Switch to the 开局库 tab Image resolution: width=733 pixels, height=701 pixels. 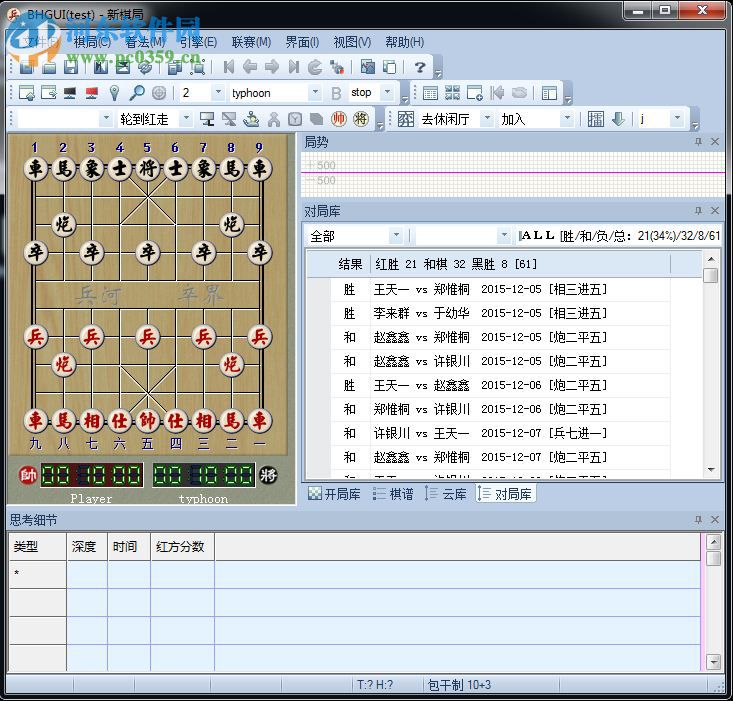coord(335,494)
